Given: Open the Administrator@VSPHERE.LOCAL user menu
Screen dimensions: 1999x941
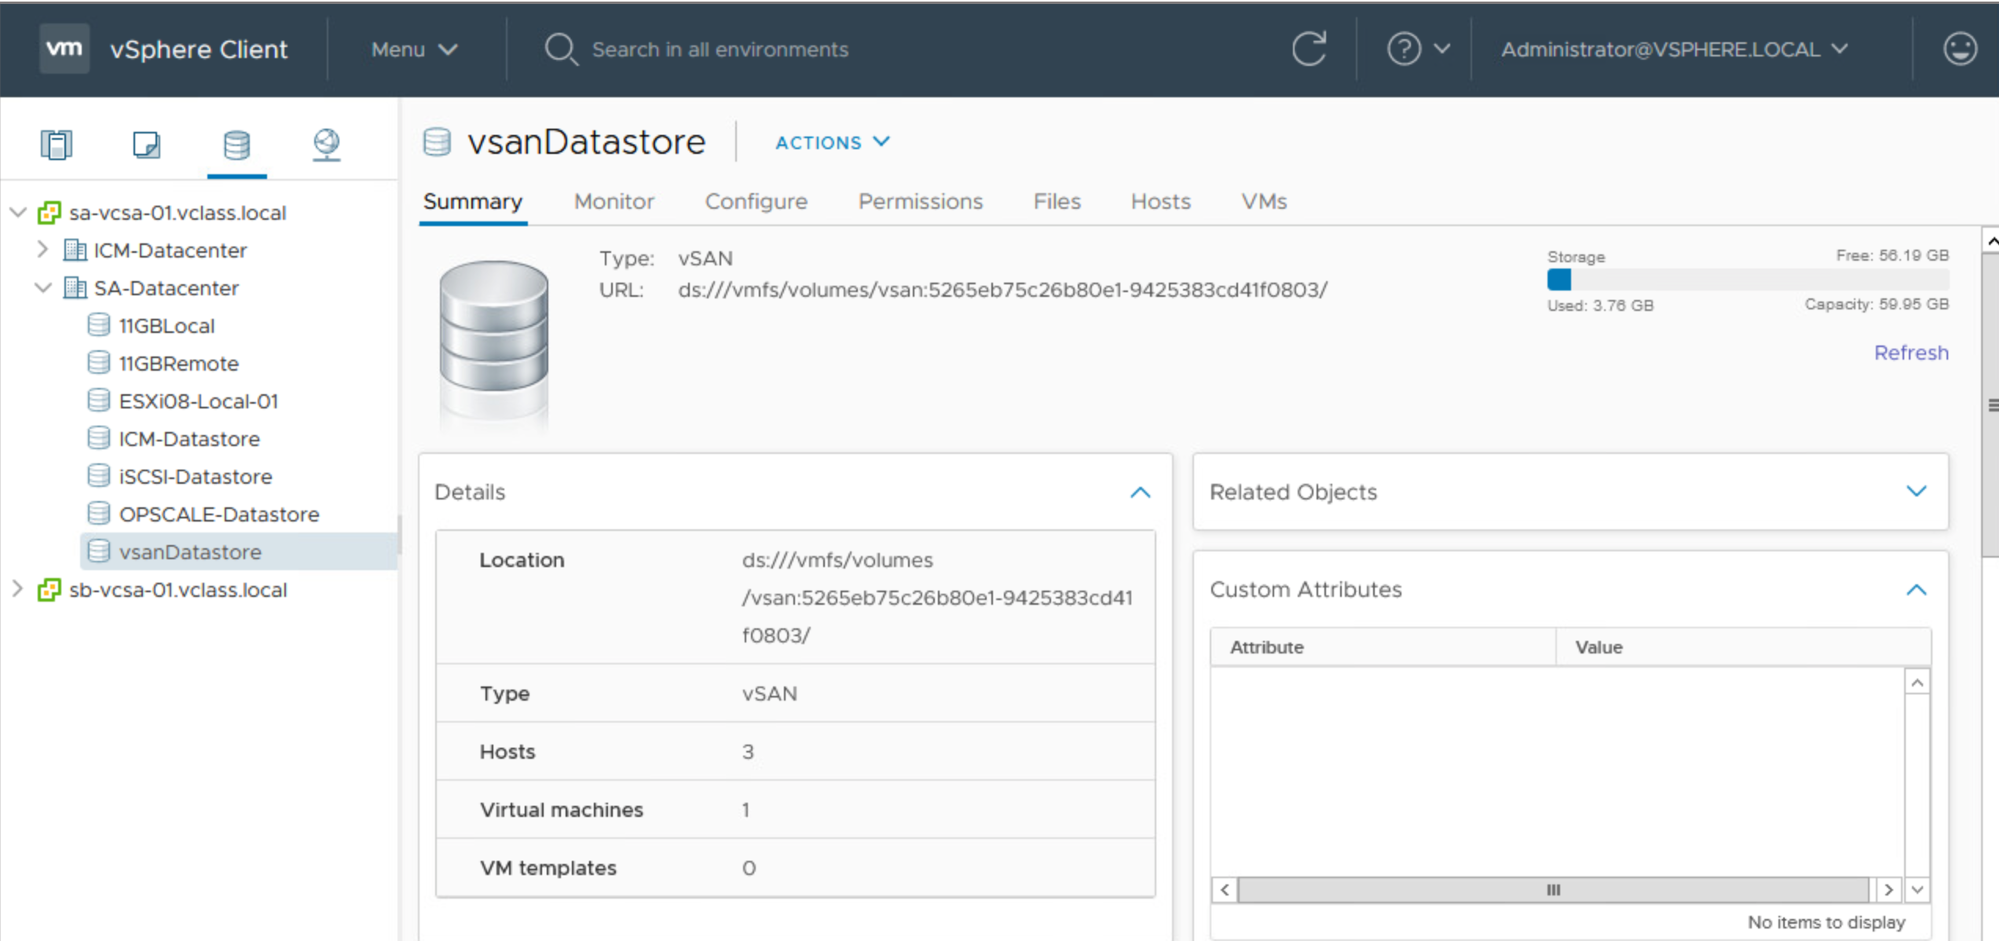Looking at the screenshot, I should [x=1674, y=49].
